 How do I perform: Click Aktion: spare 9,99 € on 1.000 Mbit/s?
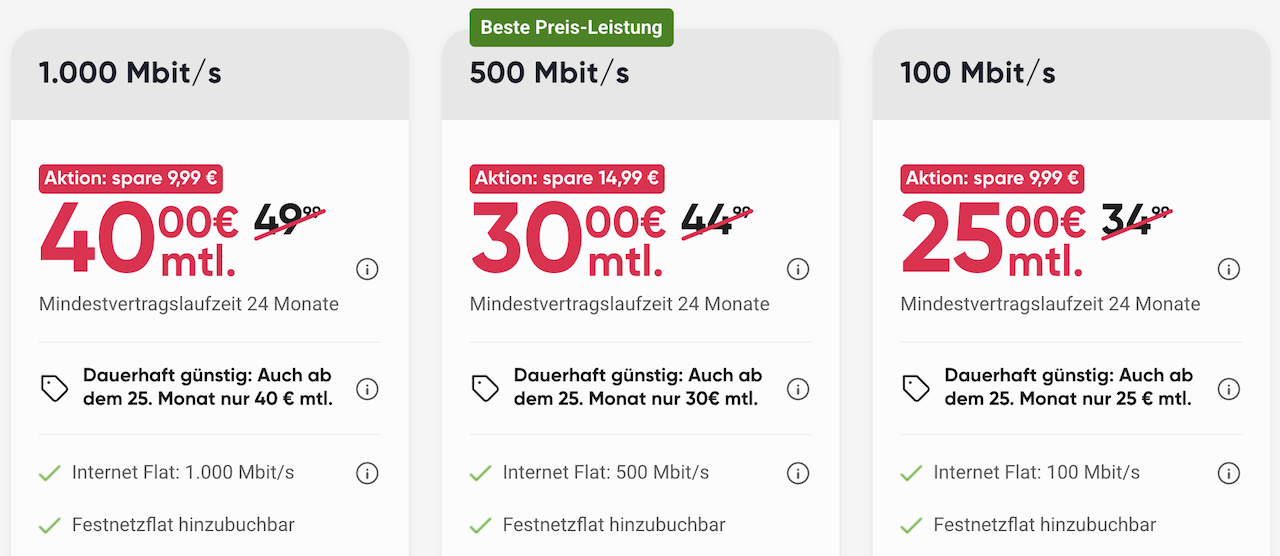(131, 179)
